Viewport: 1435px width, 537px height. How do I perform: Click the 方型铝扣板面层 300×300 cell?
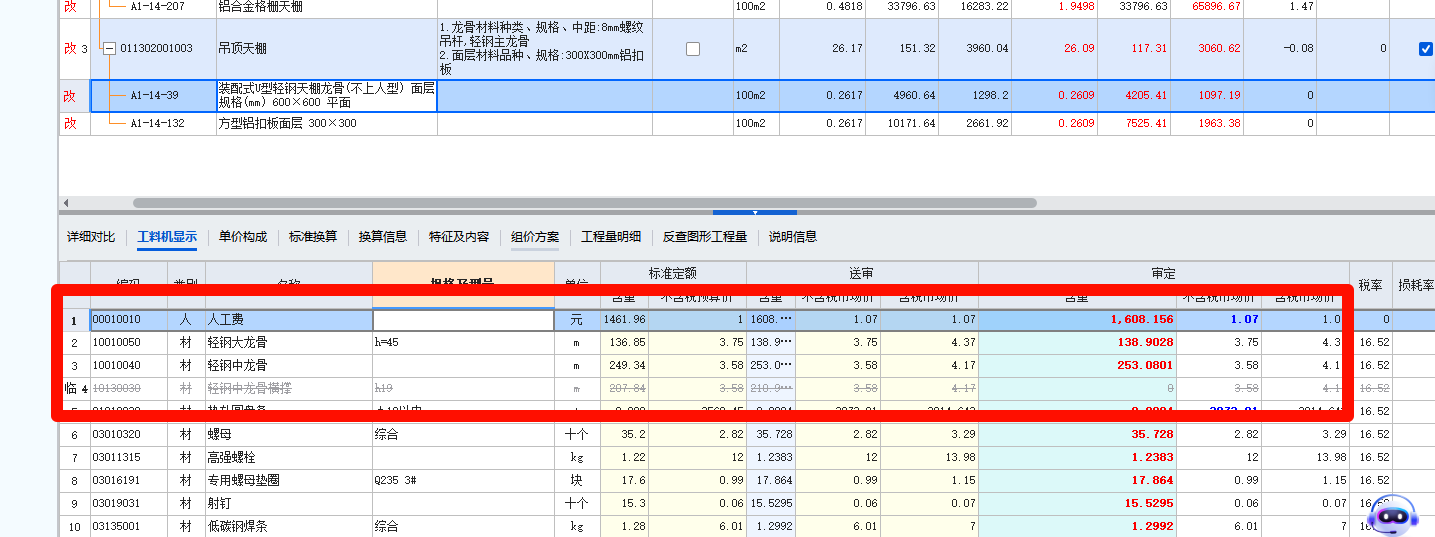coord(327,123)
